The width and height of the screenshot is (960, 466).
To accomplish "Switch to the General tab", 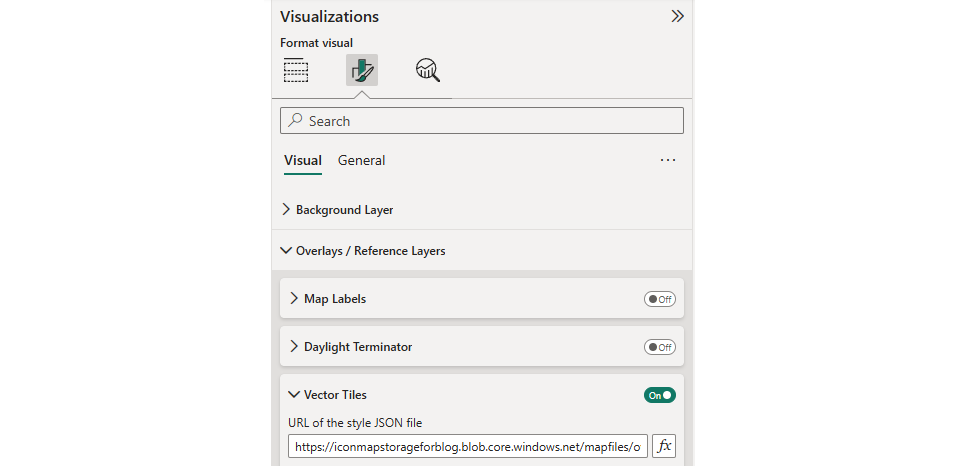I will pos(361,160).
